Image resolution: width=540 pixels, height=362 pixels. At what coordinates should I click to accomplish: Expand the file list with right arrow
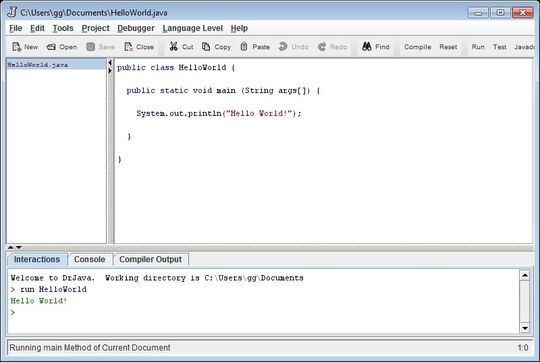pos(110,71)
